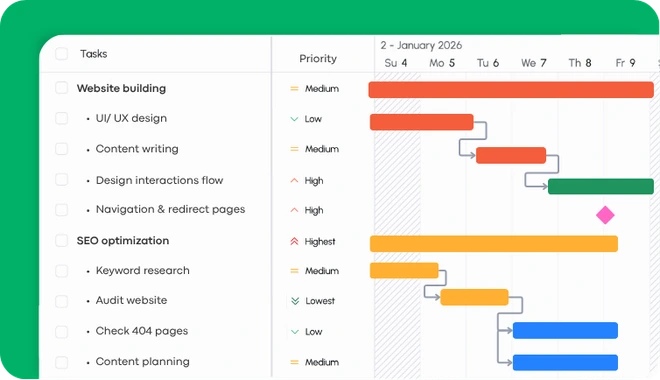Tick the Design interactions flow checkbox
Image resolution: width=660 pixels, height=380 pixels.
(61, 180)
